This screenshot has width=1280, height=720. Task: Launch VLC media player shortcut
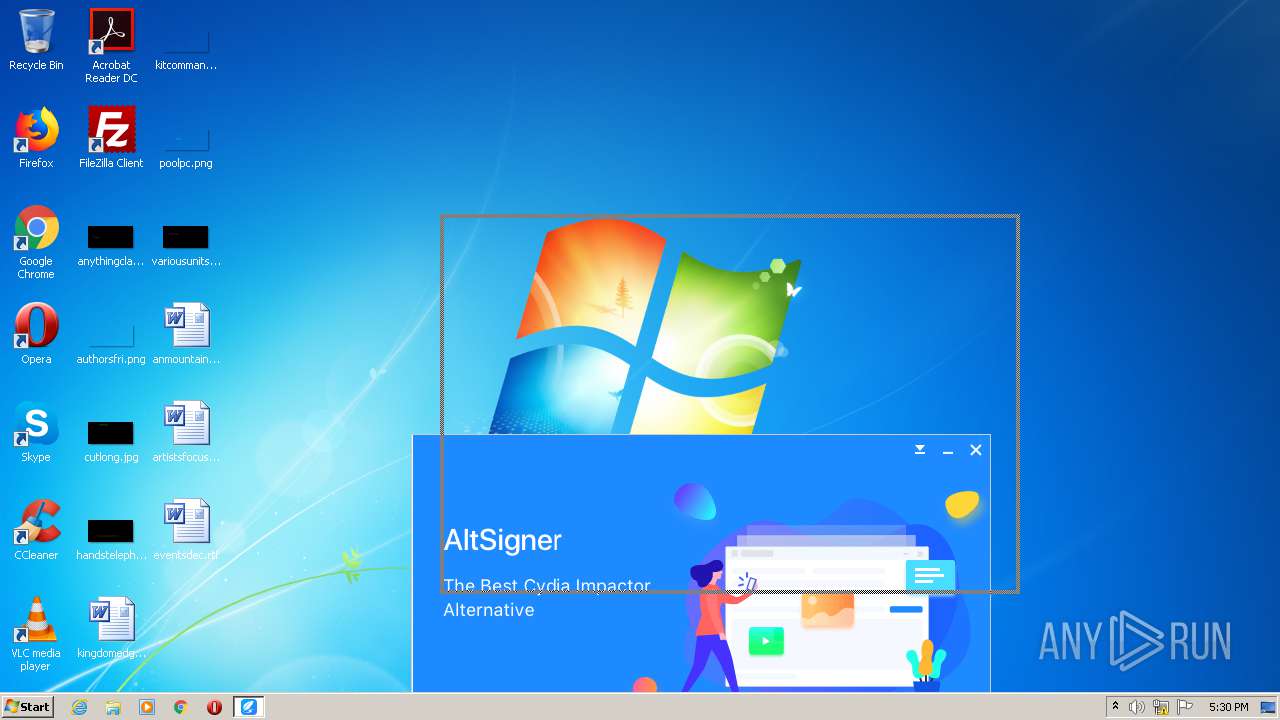36,634
